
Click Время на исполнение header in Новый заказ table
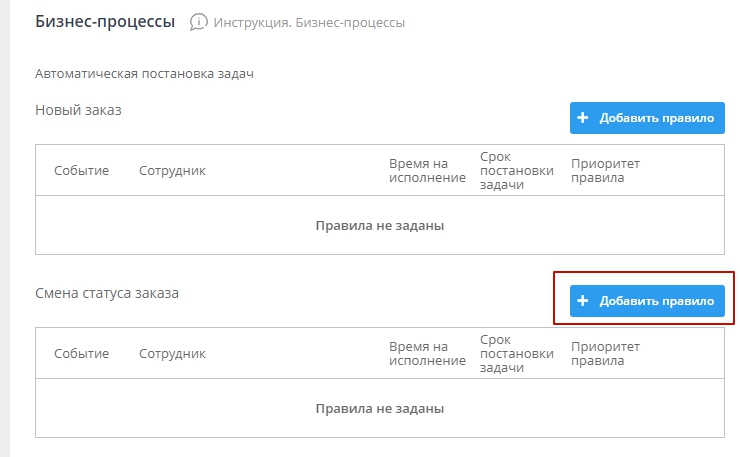coord(427,171)
